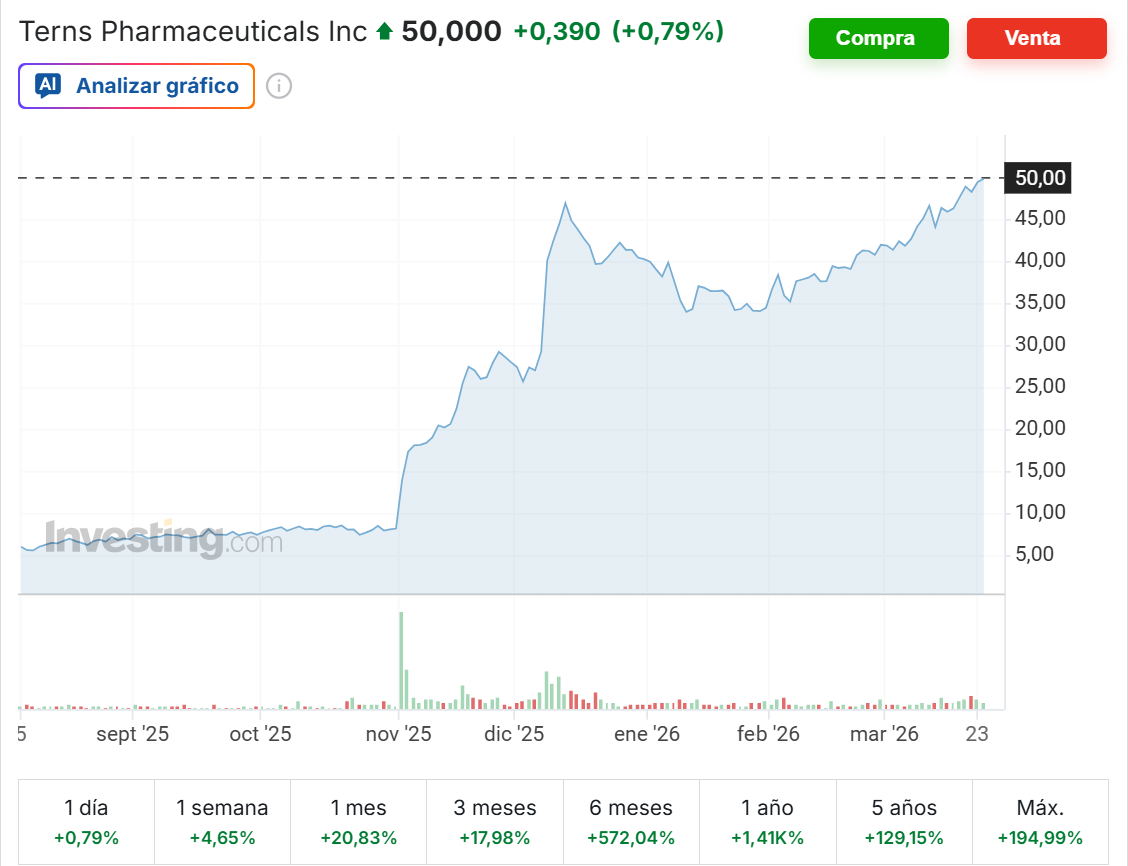Image resolution: width=1128 pixels, height=866 pixels.
Task: Select the 1 día timeframe tab
Action: (x=87, y=822)
